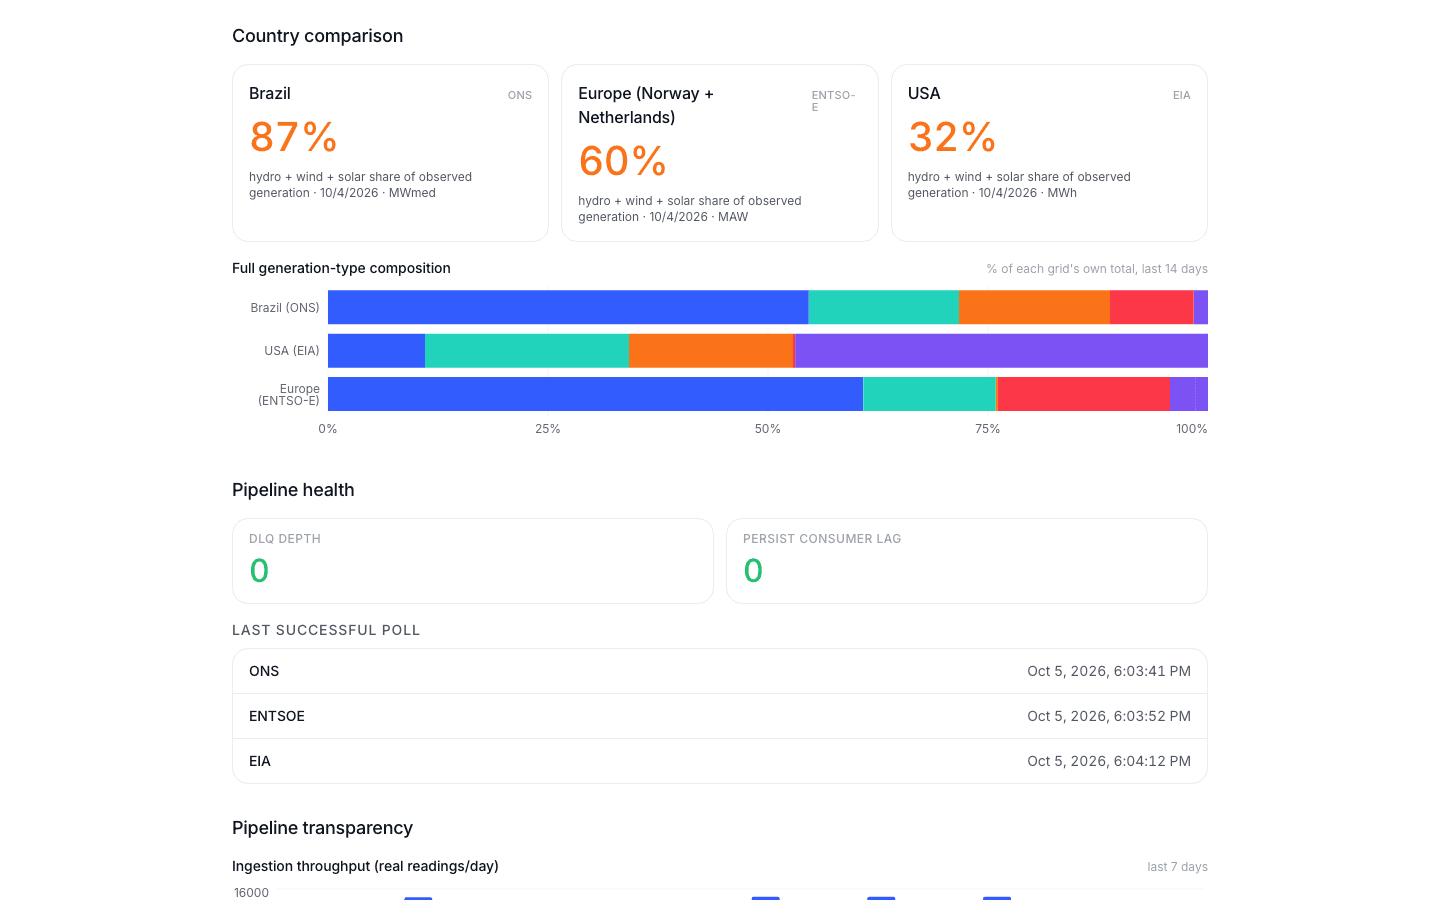The width and height of the screenshot is (1440, 900).
Task: Select the teal segment of the Europe (ENTSO-E) bar
Action: click(x=929, y=394)
